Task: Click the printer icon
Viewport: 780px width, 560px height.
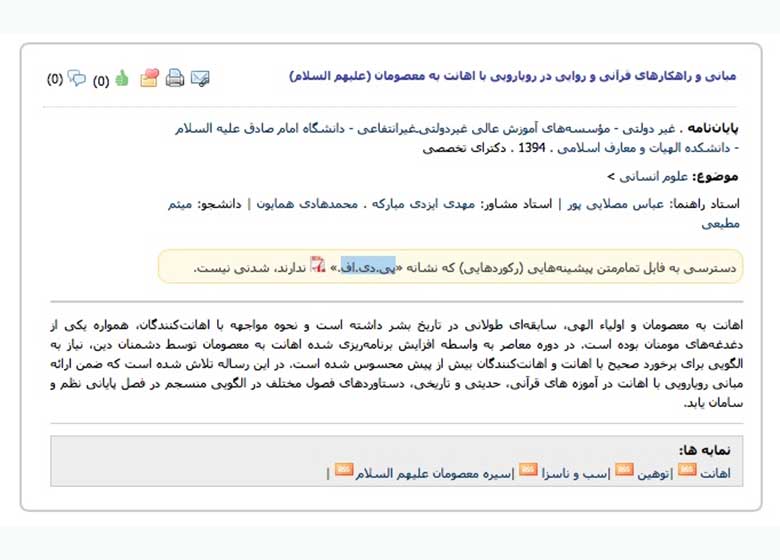Action: pos(175,78)
